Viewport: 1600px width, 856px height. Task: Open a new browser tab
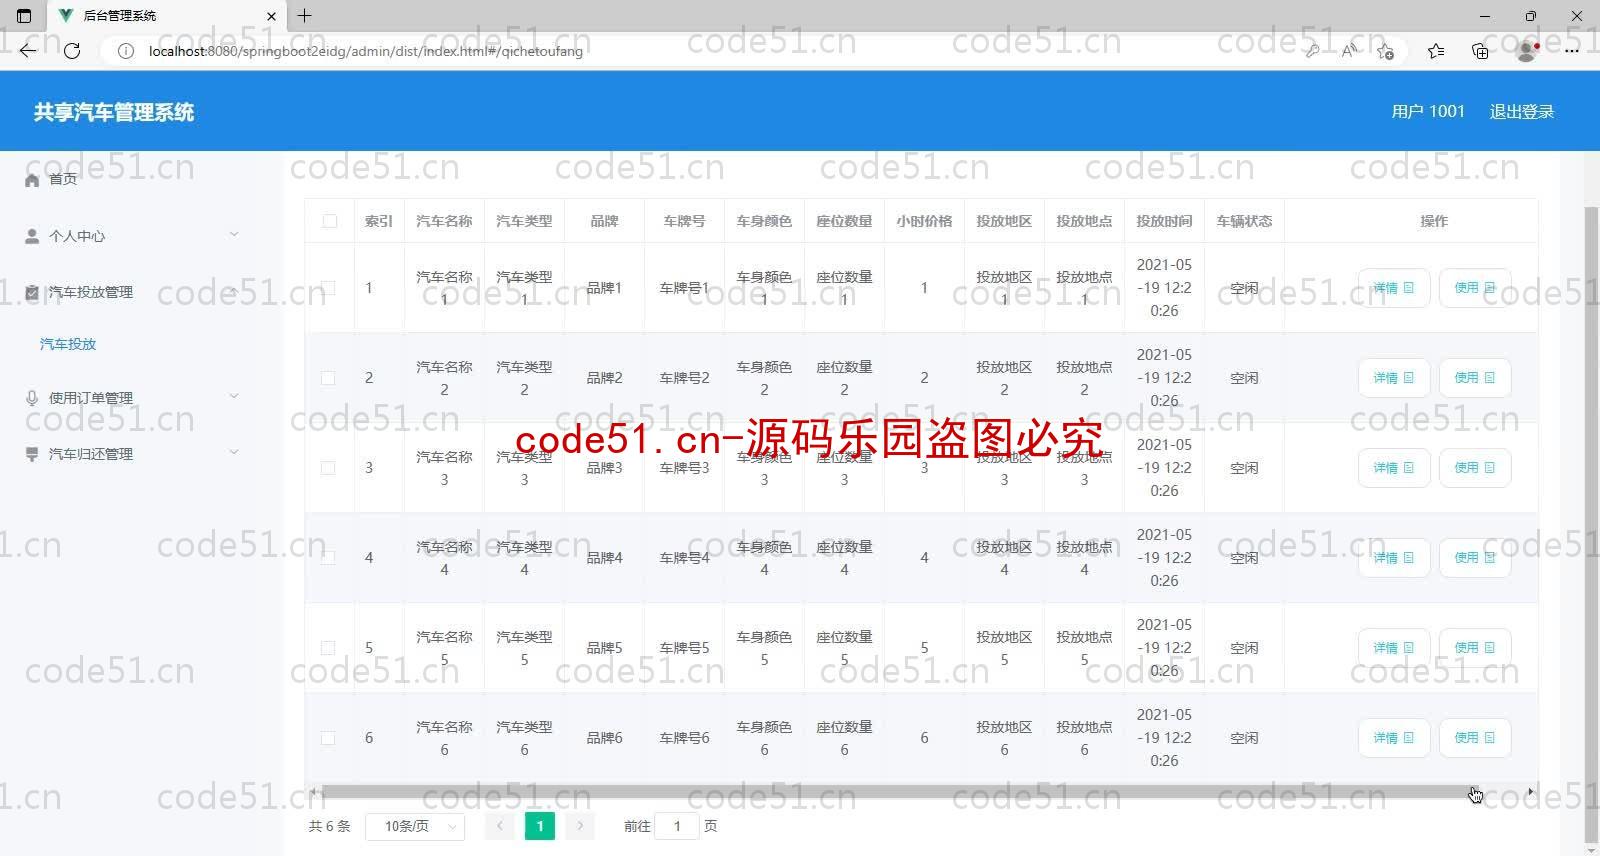(305, 16)
